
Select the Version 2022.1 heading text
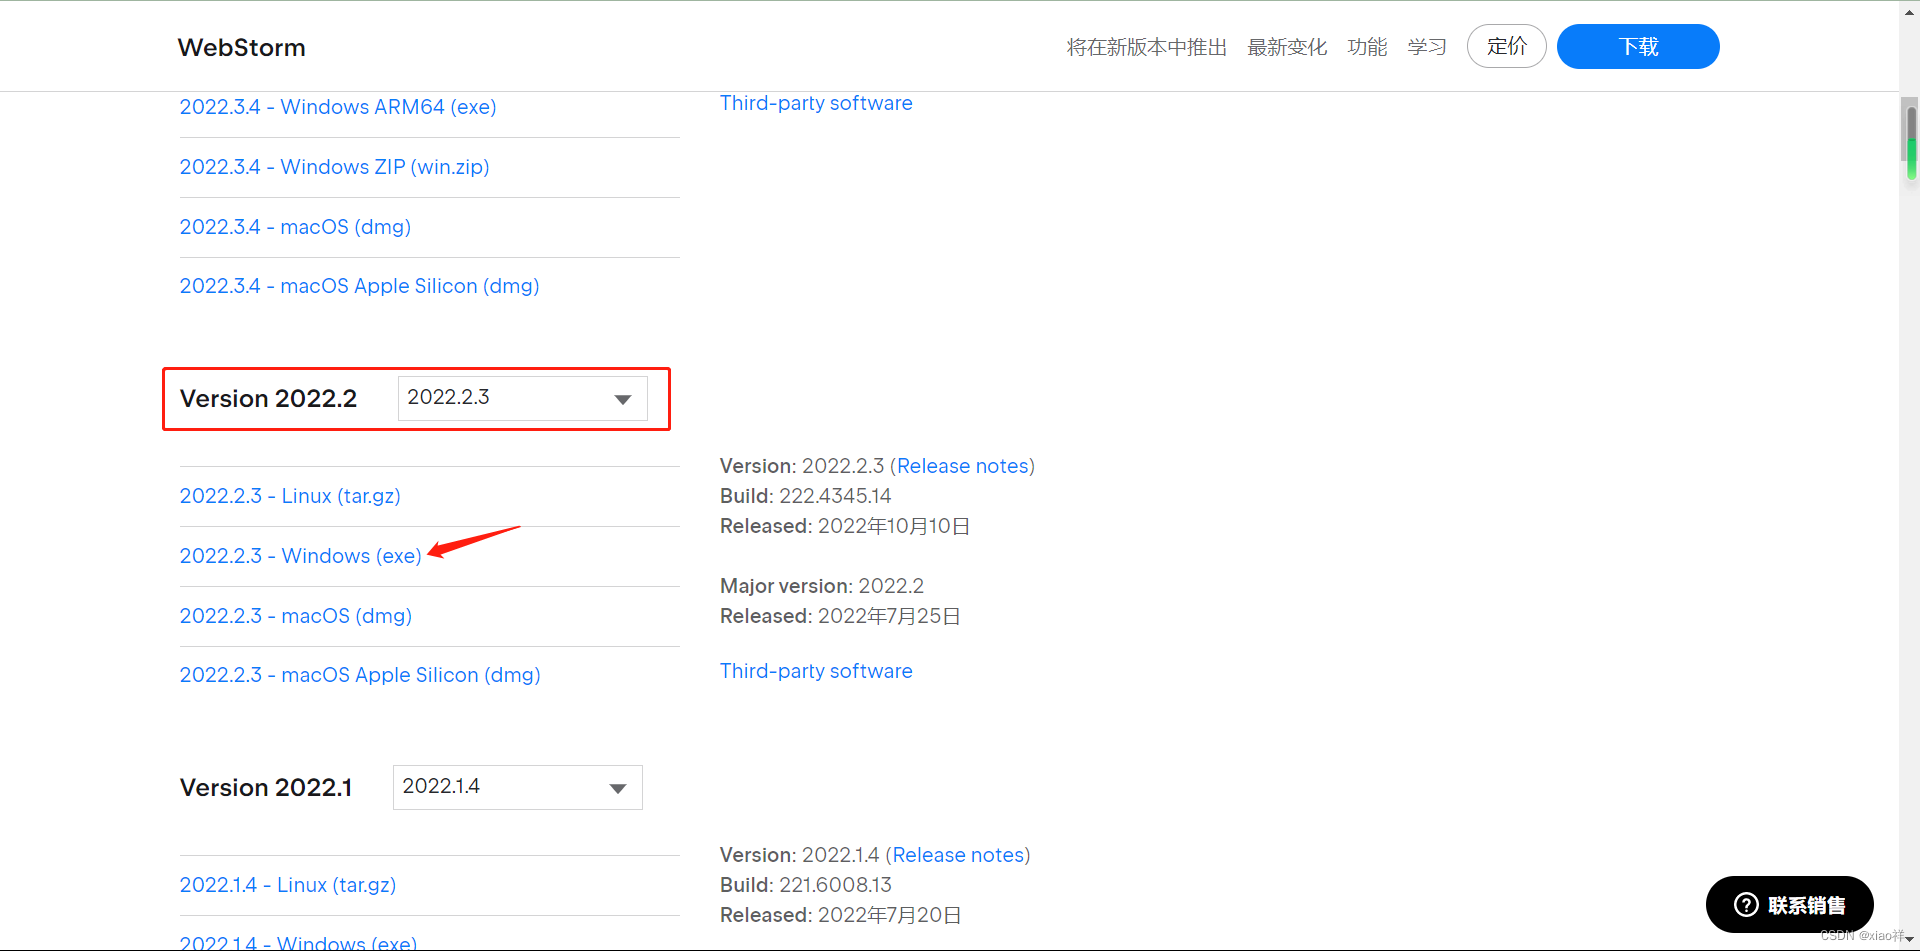[x=266, y=787]
